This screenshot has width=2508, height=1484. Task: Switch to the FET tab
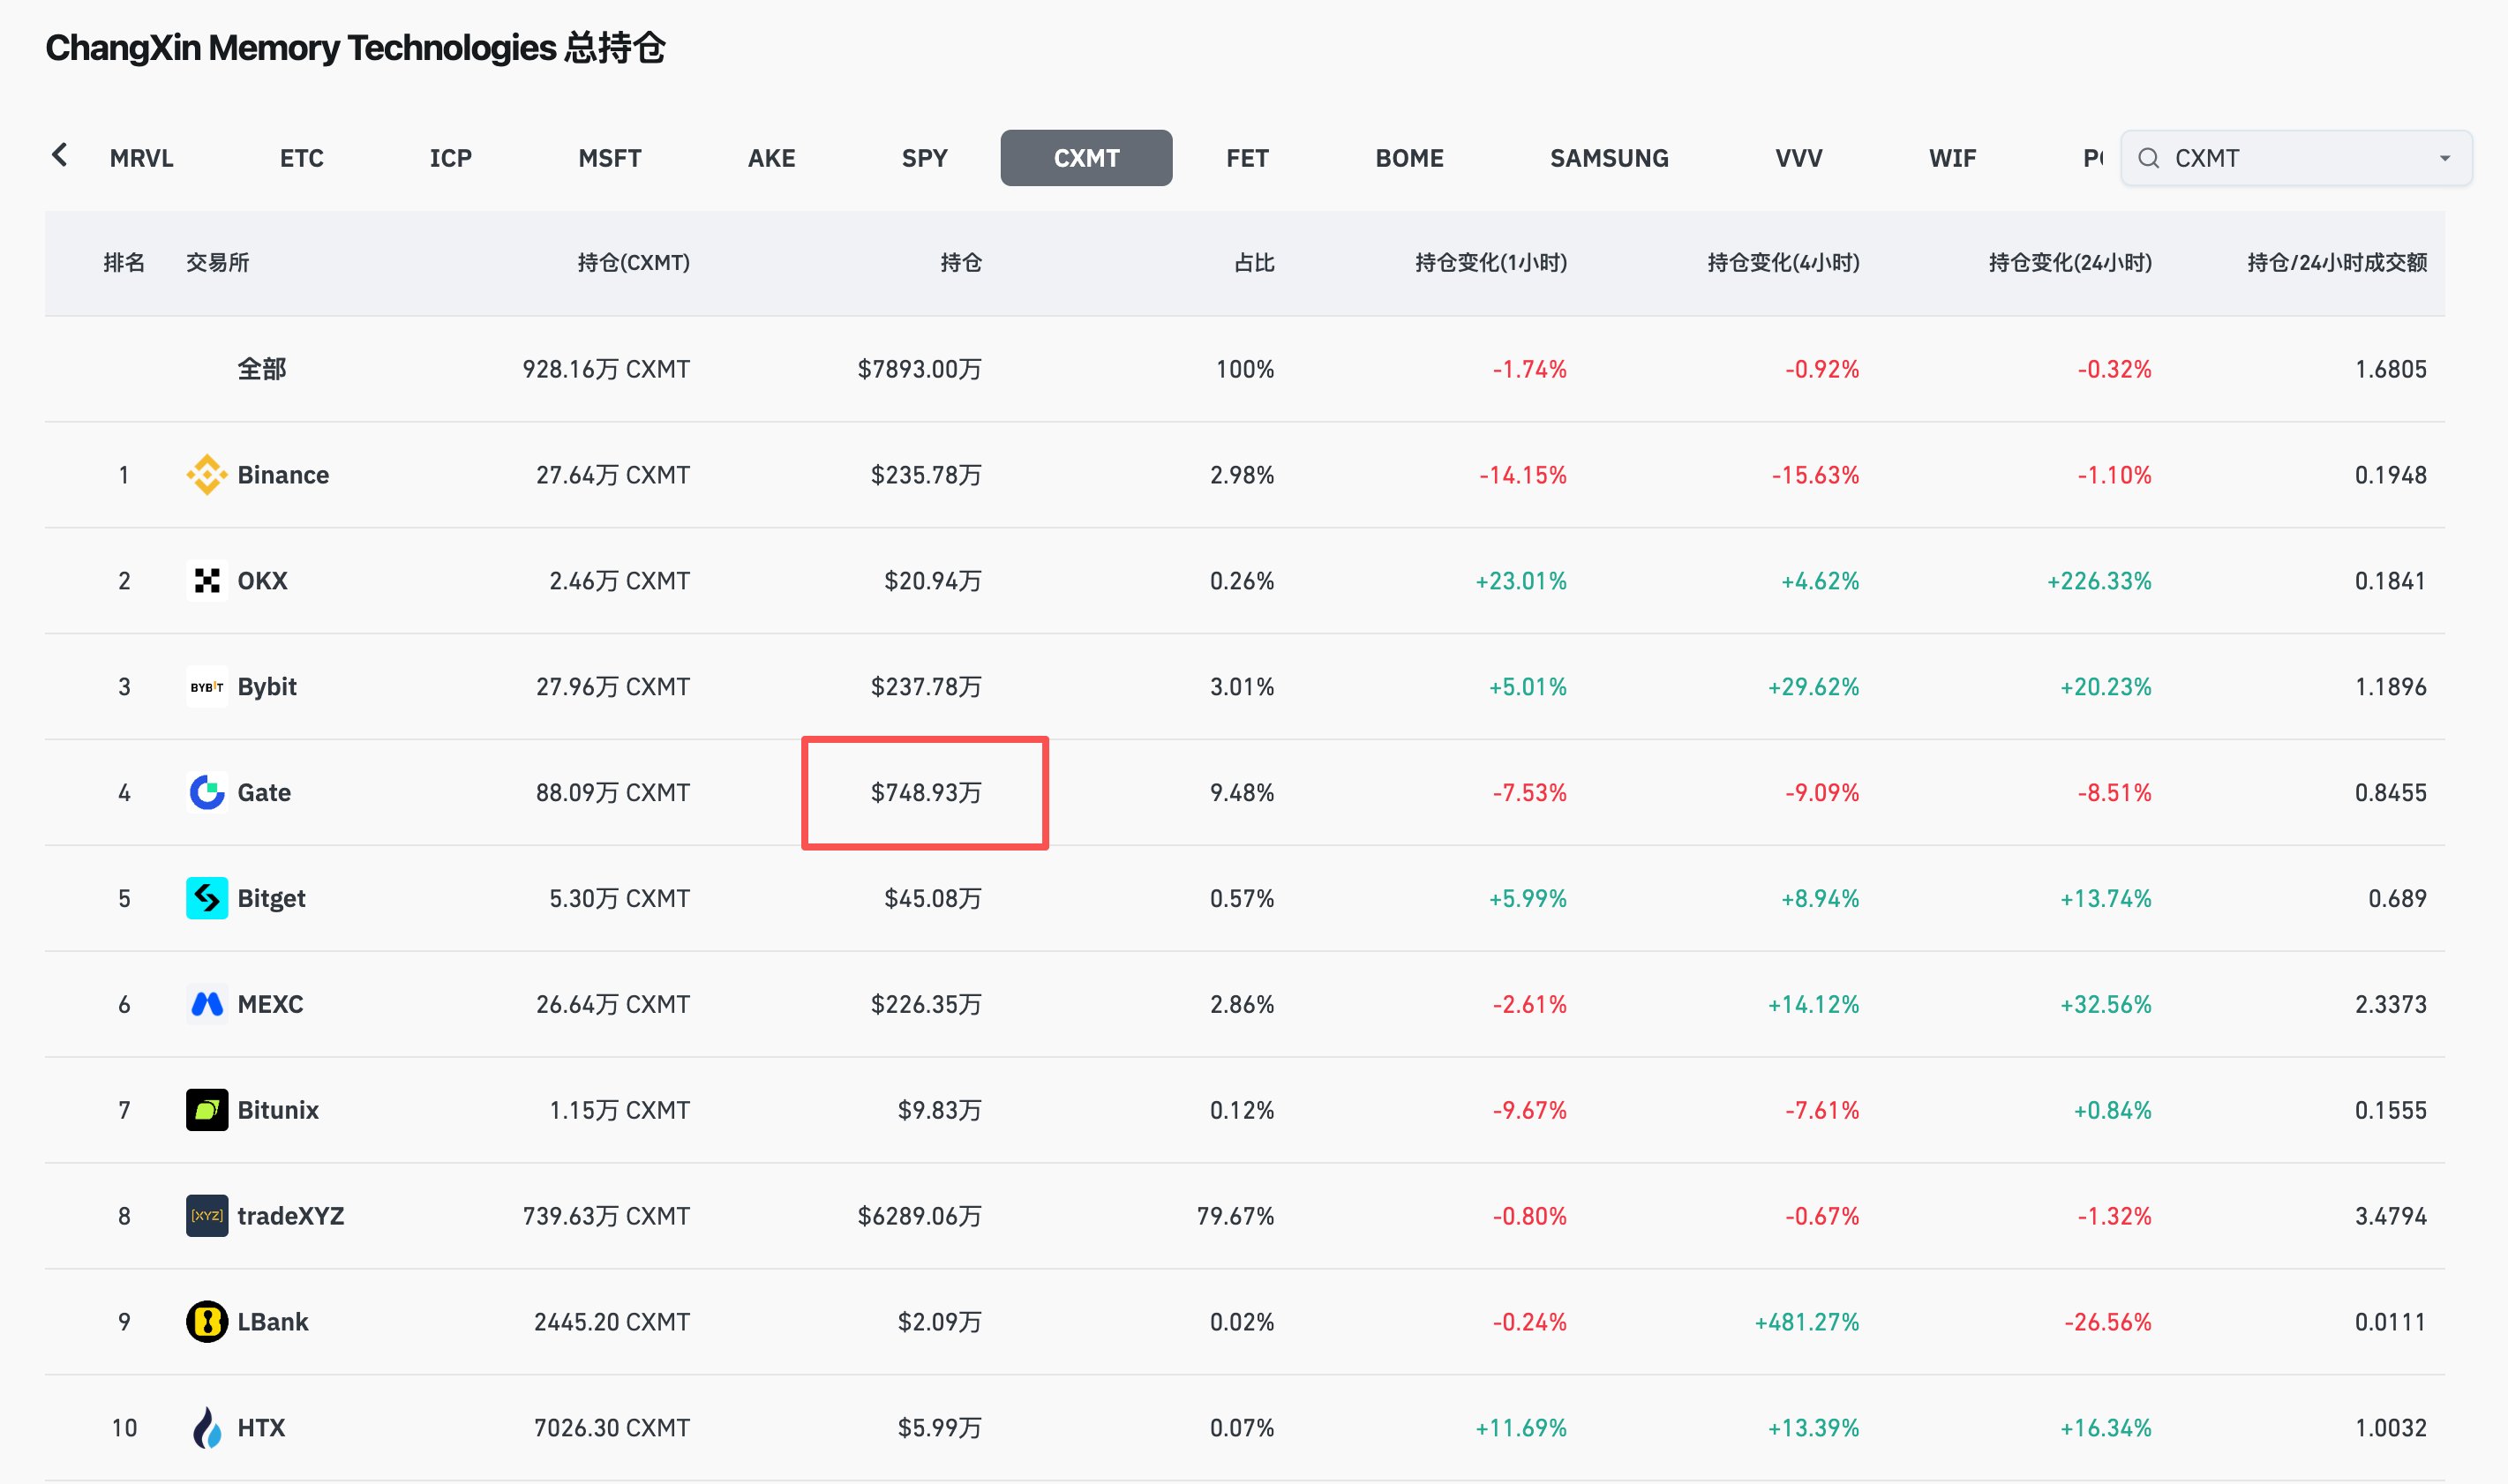(x=1247, y=158)
